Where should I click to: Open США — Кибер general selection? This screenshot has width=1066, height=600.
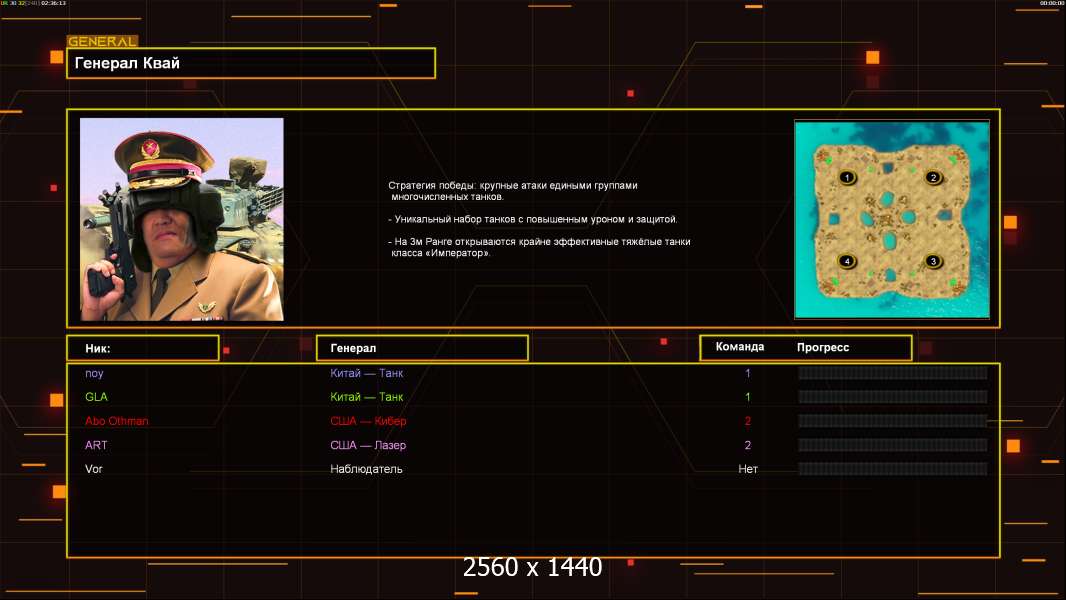(368, 421)
